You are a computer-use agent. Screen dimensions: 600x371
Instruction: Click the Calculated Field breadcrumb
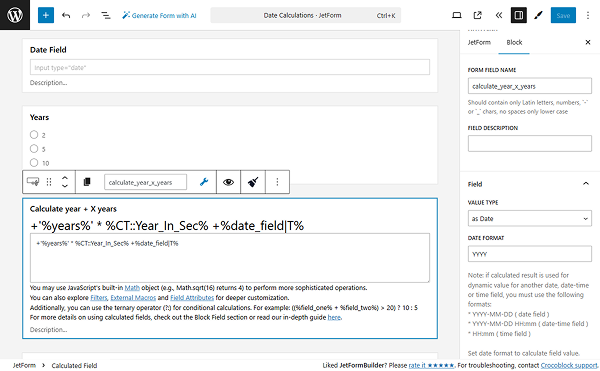pos(74,365)
